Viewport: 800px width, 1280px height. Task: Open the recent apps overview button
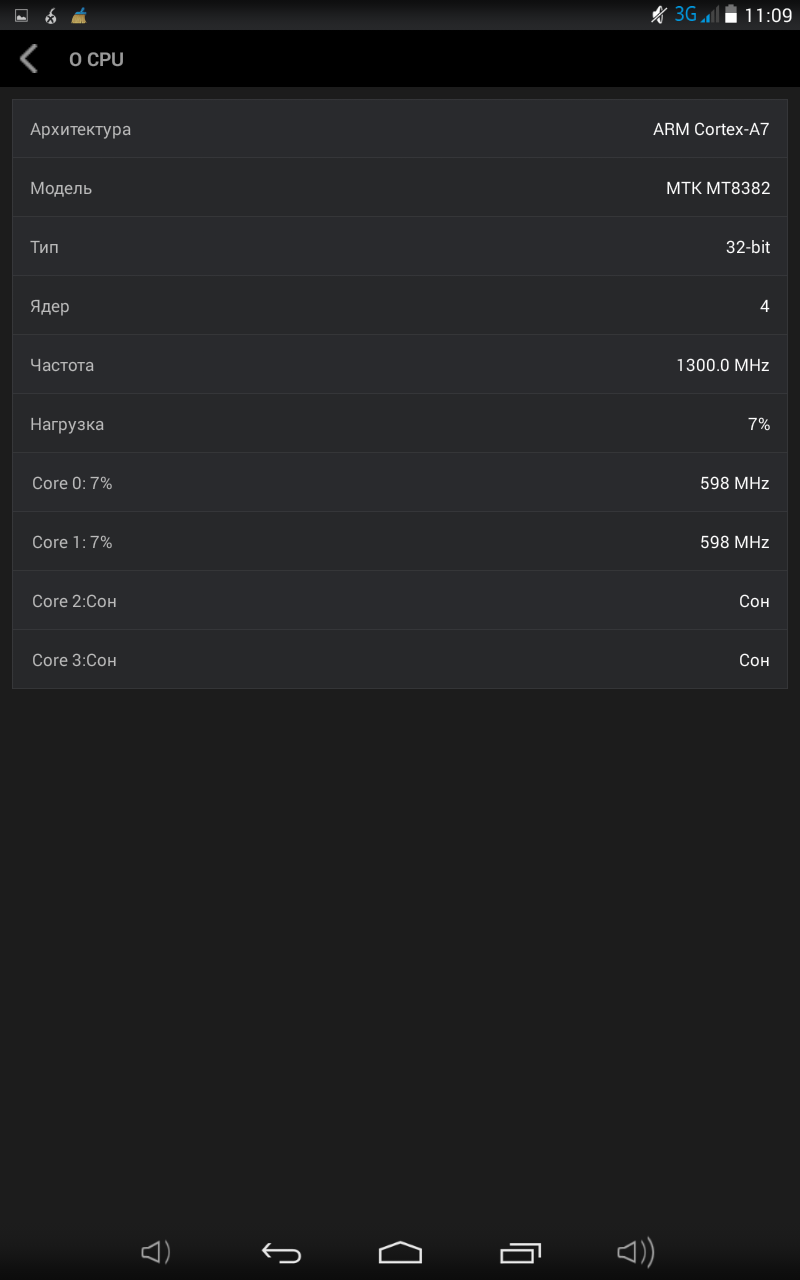tap(520, 1252)
